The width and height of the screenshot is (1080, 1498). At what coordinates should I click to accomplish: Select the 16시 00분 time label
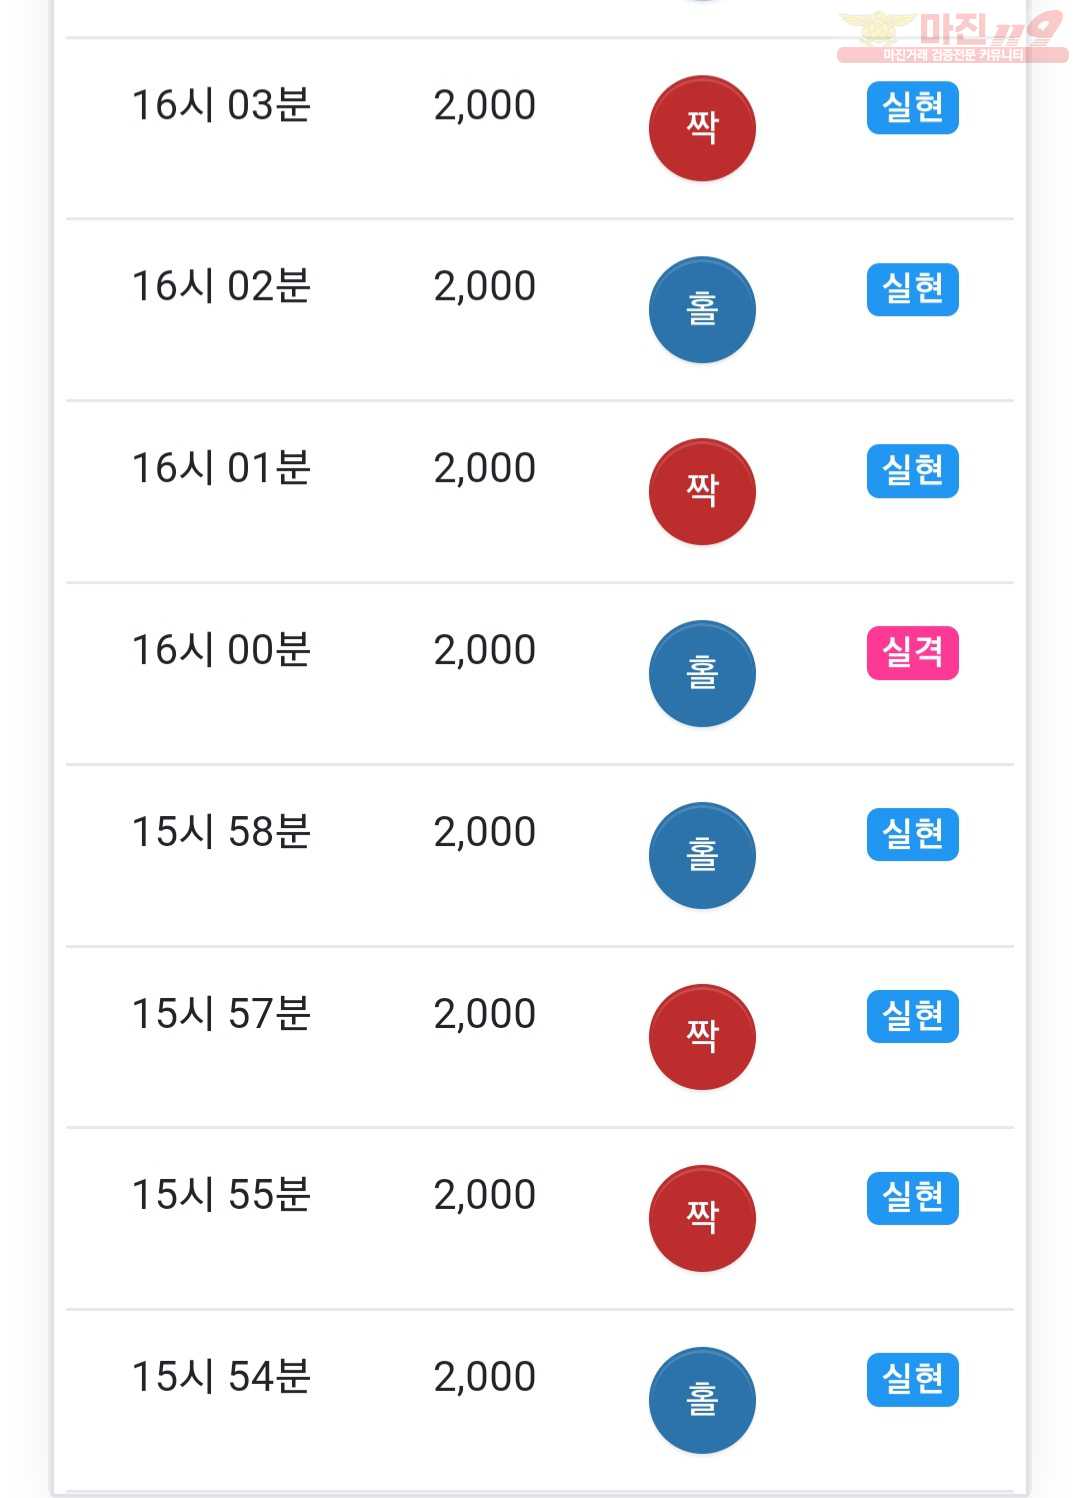pos(221,650)
